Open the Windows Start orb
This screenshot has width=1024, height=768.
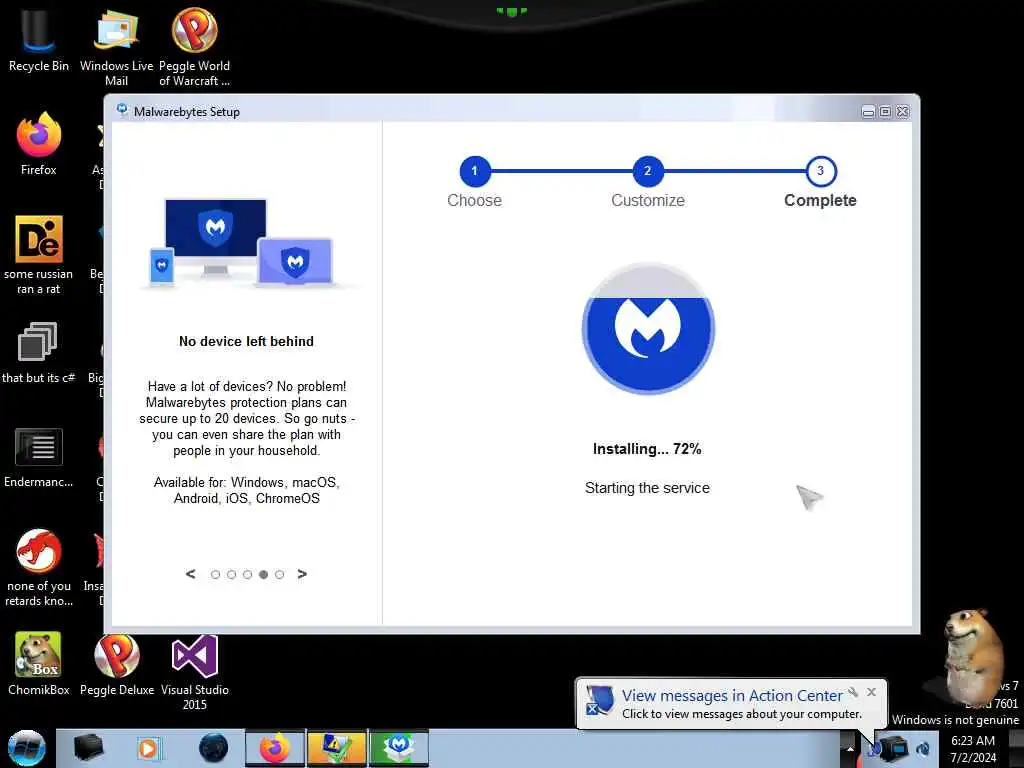[x=27, y=748]
